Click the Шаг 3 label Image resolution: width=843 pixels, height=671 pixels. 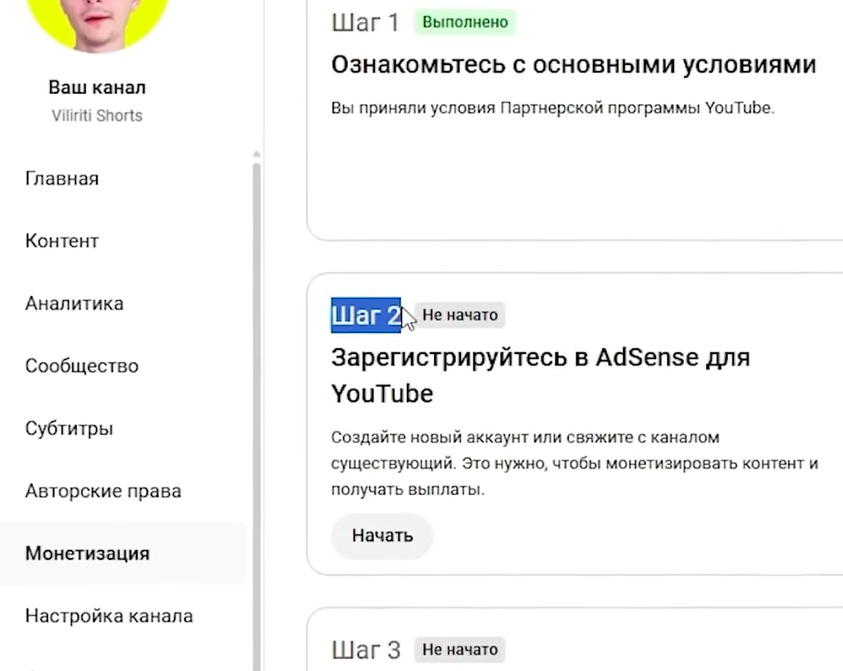[x=366, y=649]
